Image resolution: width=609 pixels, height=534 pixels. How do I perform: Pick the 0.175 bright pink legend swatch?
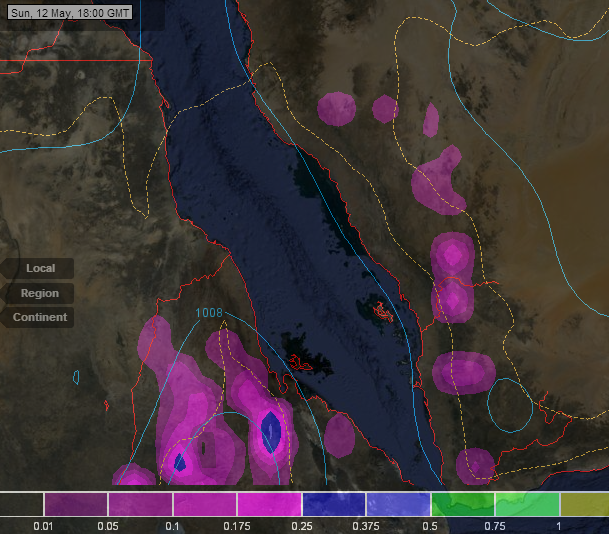[270, 504]
